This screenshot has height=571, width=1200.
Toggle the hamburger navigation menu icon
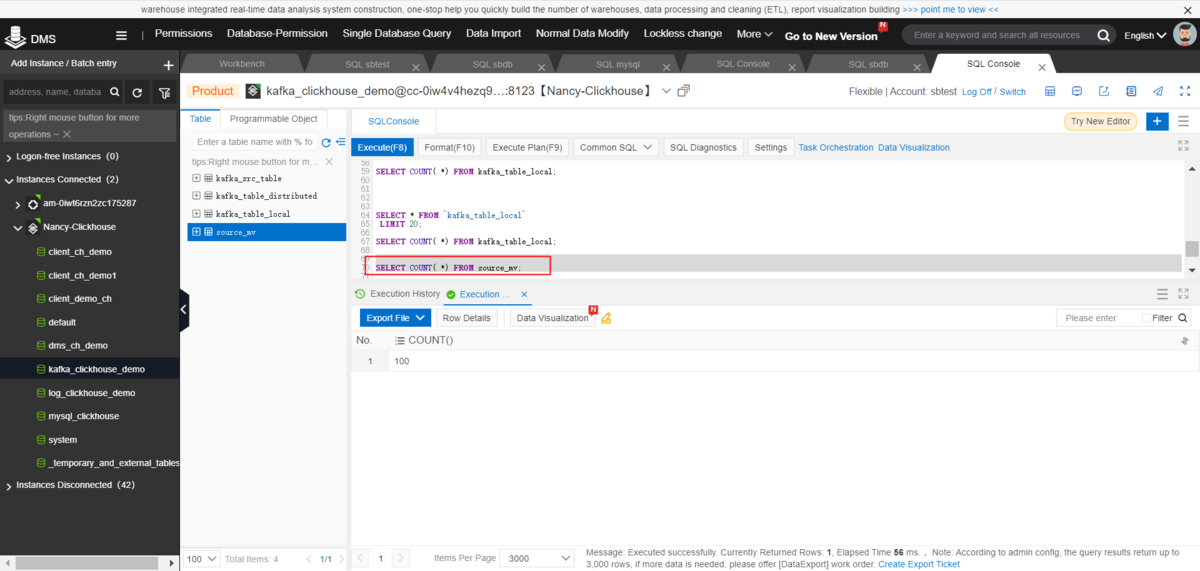(x=122, y=35)
